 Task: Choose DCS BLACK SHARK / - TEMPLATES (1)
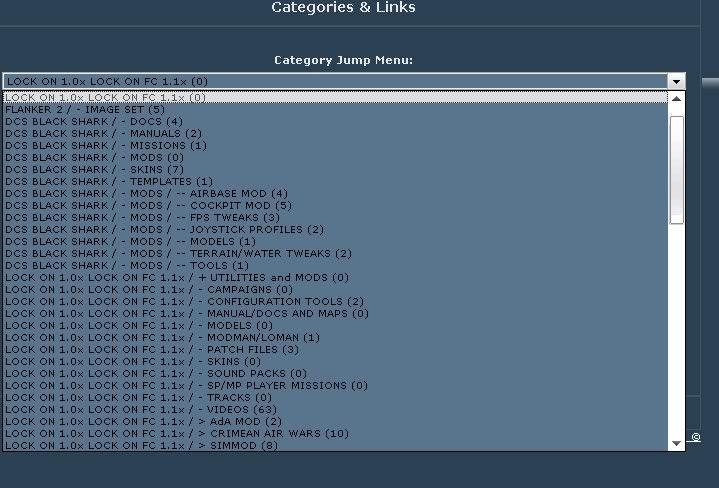tap(335, 181)
